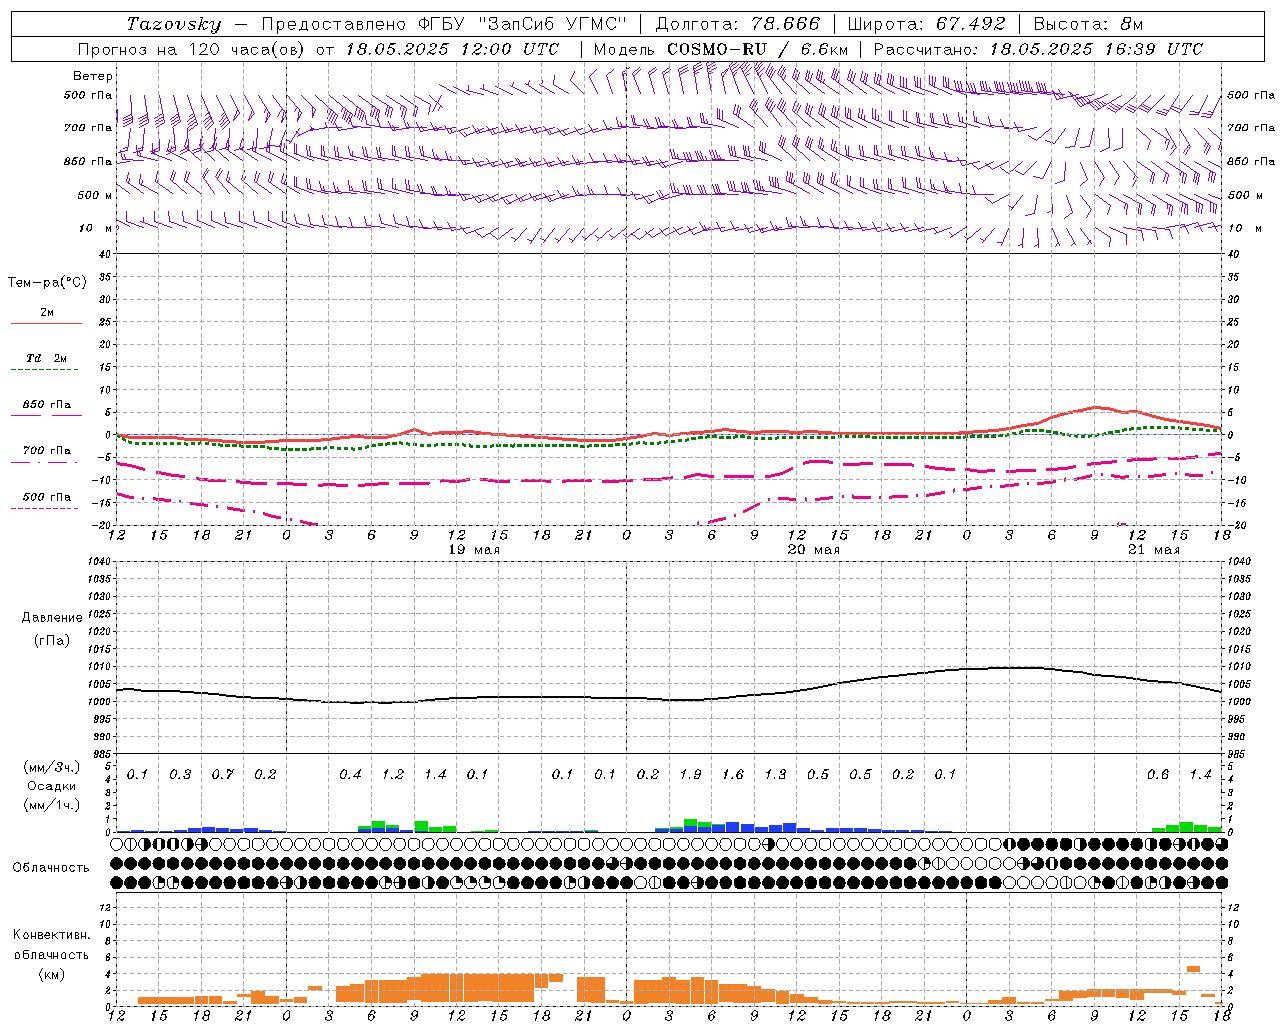The image size is (1280, 1024).
Task: Select the Осадки label
Action: [x=51, y=787]
